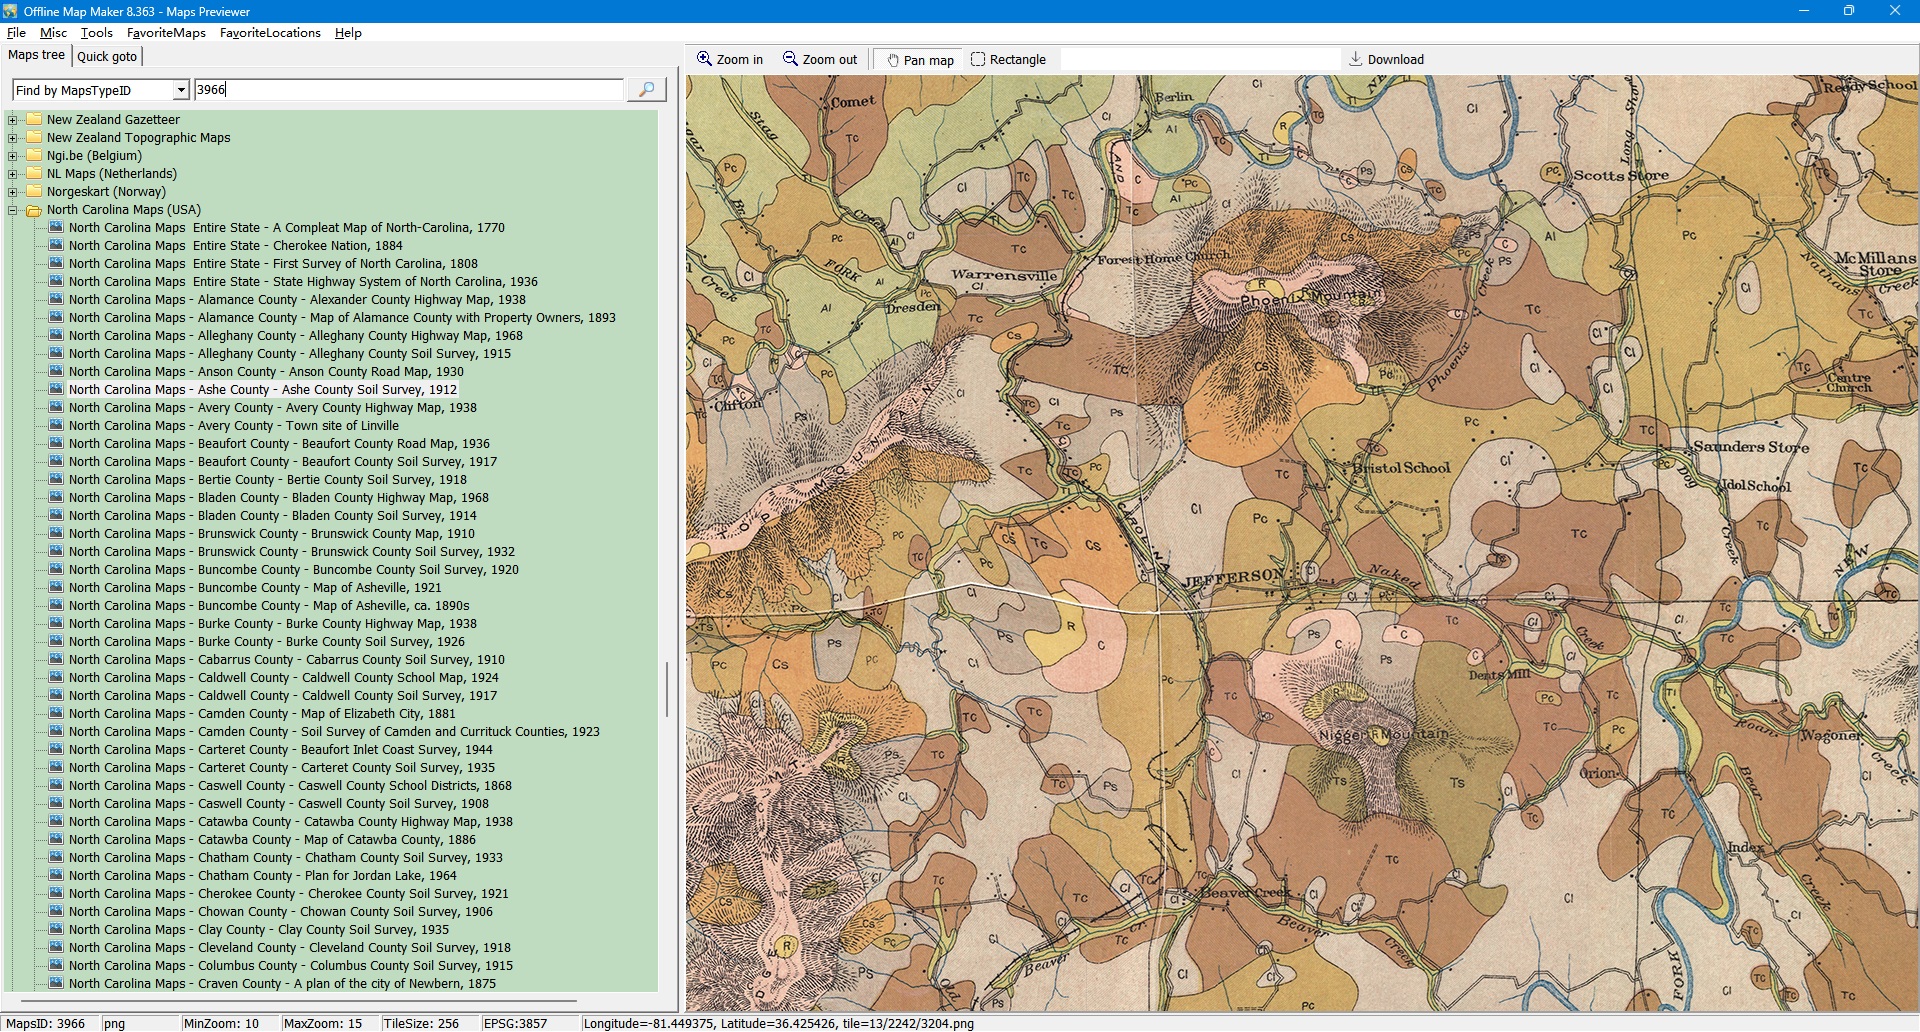Viewport: 1920px width, 1032px height.
Task: Switch to the Quick goto tab
Action: click(107, 56)
